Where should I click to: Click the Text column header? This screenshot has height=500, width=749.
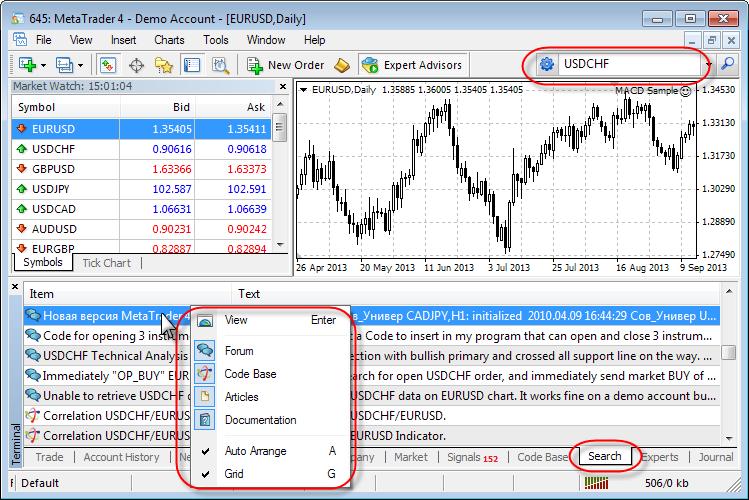(476, 294)
